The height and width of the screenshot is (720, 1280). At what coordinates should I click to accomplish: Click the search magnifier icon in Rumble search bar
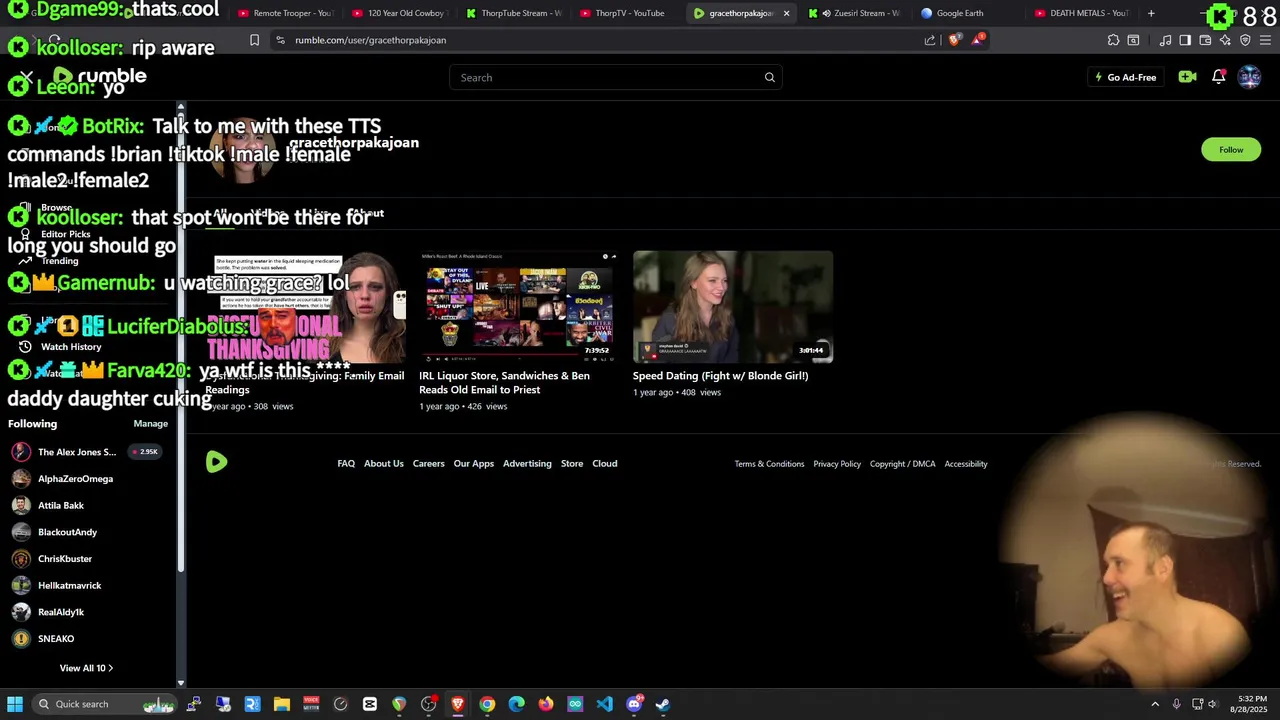tap(769, 77)
